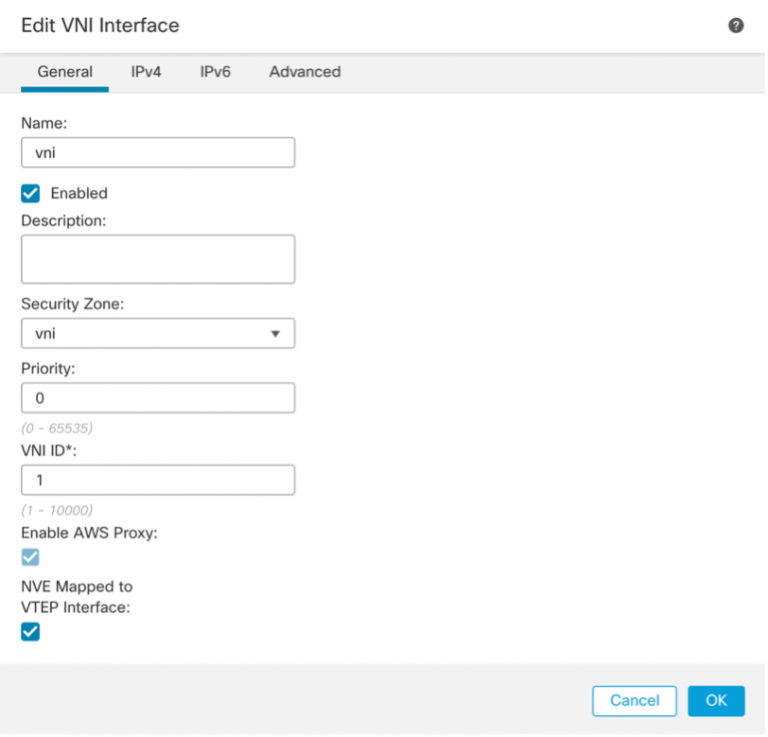Viewport: 768px width, 737px height.
Task: Click the Priority input field
Action: click(x=158, y=398)
